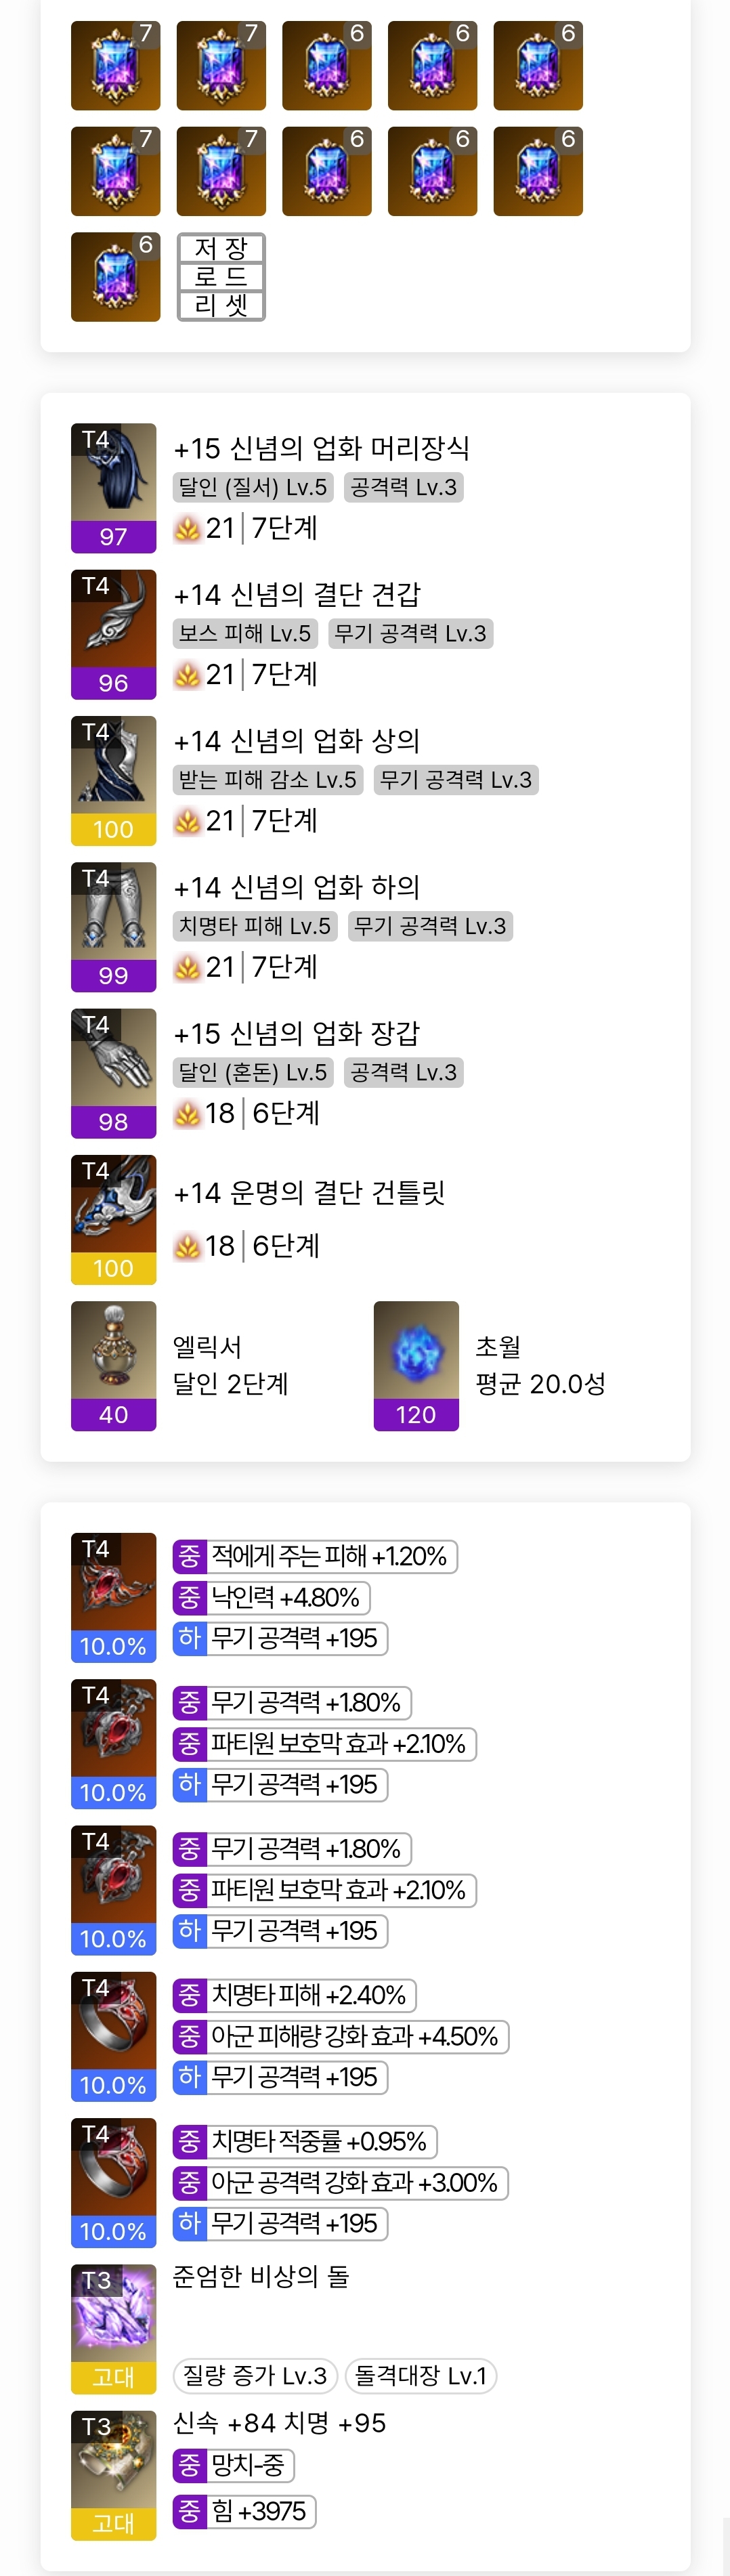Click the 돌격대장 Lv.1 engraving chip
This screenshot has height=2576, width=730.
click(x=421, y=2375)
